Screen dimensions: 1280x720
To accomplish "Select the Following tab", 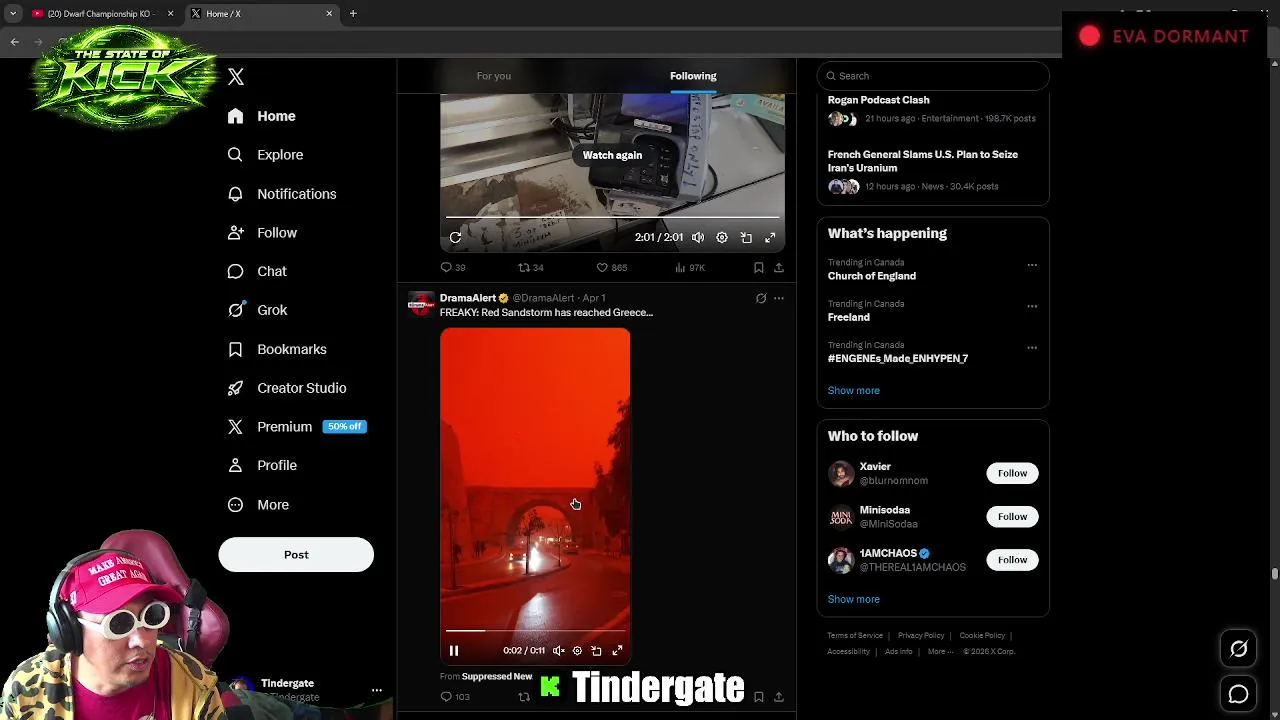I will 693,76.
